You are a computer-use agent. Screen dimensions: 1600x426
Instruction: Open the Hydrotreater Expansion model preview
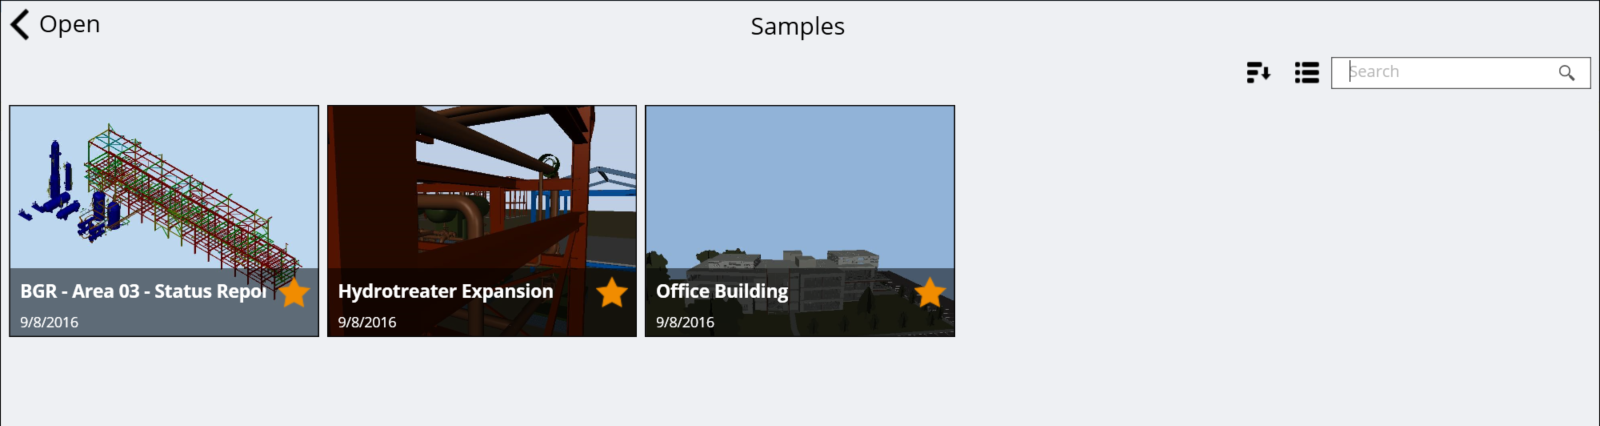tap(482, 187)
